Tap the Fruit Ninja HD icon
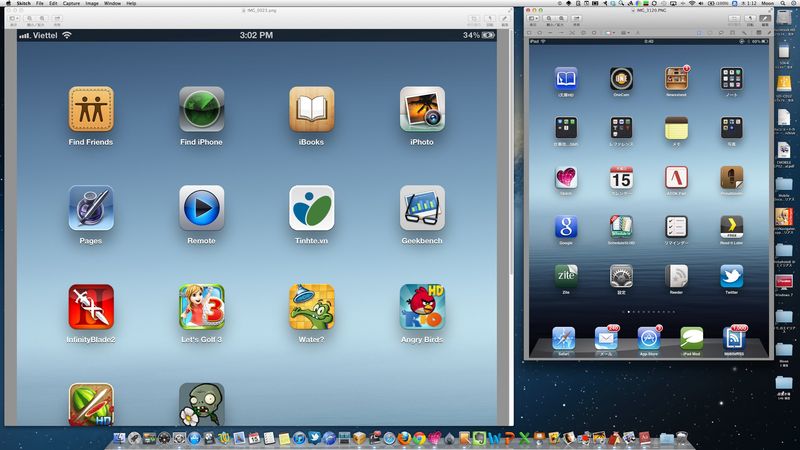 click(91, 404)
